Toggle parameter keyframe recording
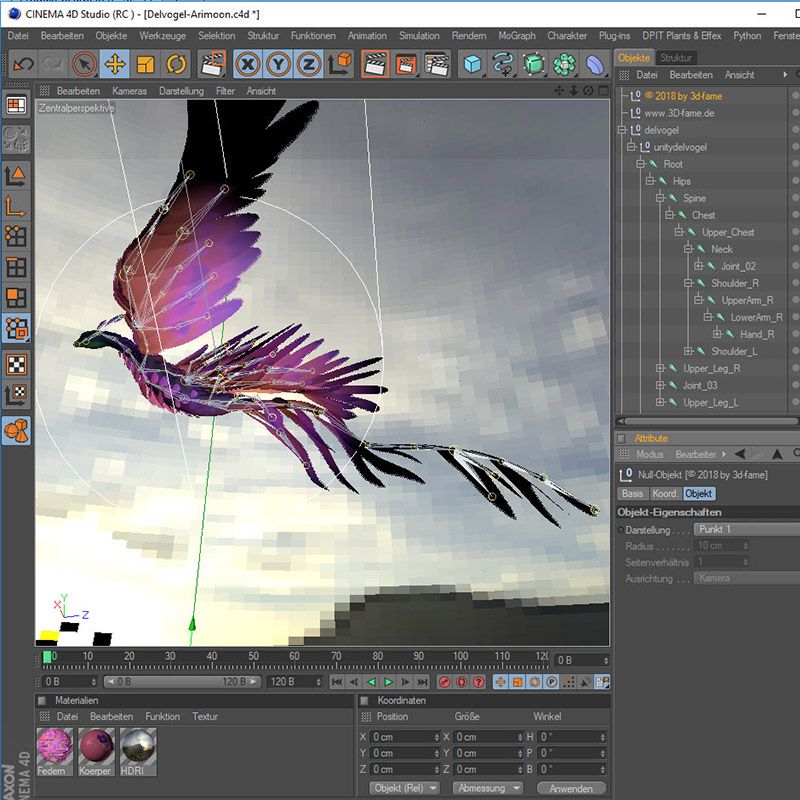The height and width of the screenshot is (800, 800). 552,682
